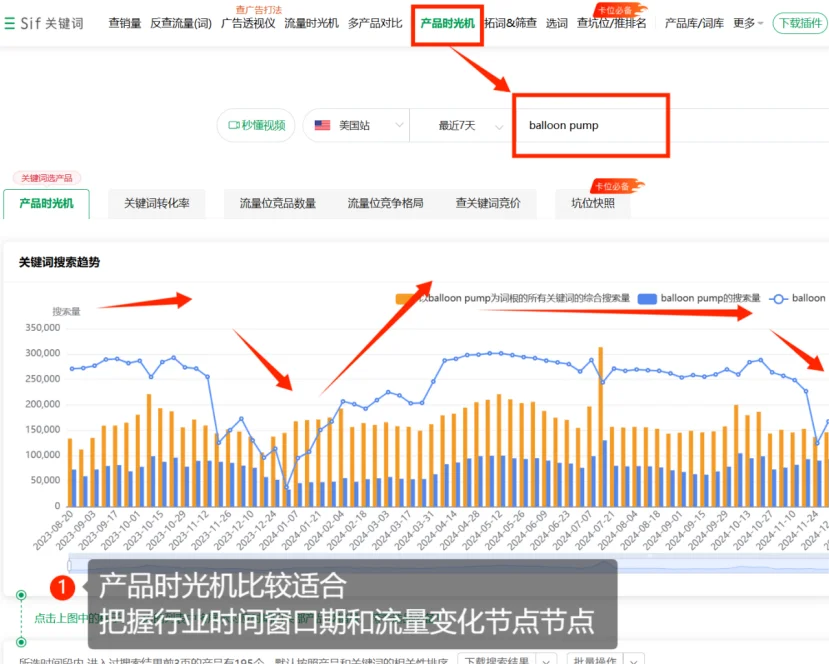
Task: Open 查销量 in the top navigation
Action: click(125, 23)
